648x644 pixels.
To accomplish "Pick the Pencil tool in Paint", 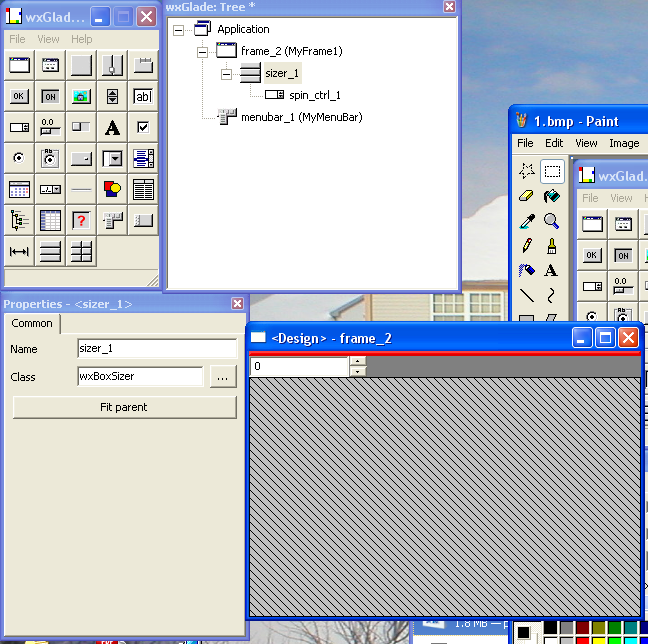I will coord(527,245).
